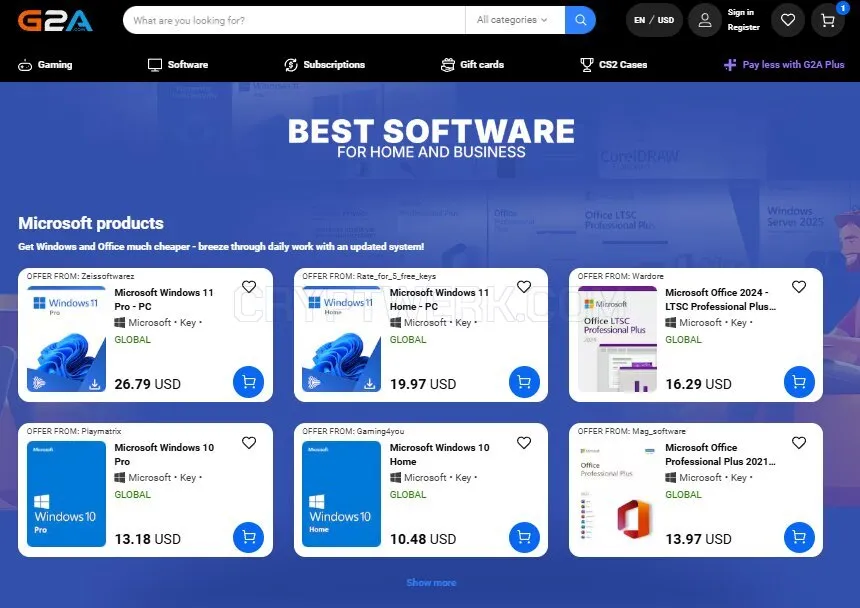860x608 pixels.
Task: Favorite Office Professional Plus 2021 with heart
Action: [x=799, y=442]
